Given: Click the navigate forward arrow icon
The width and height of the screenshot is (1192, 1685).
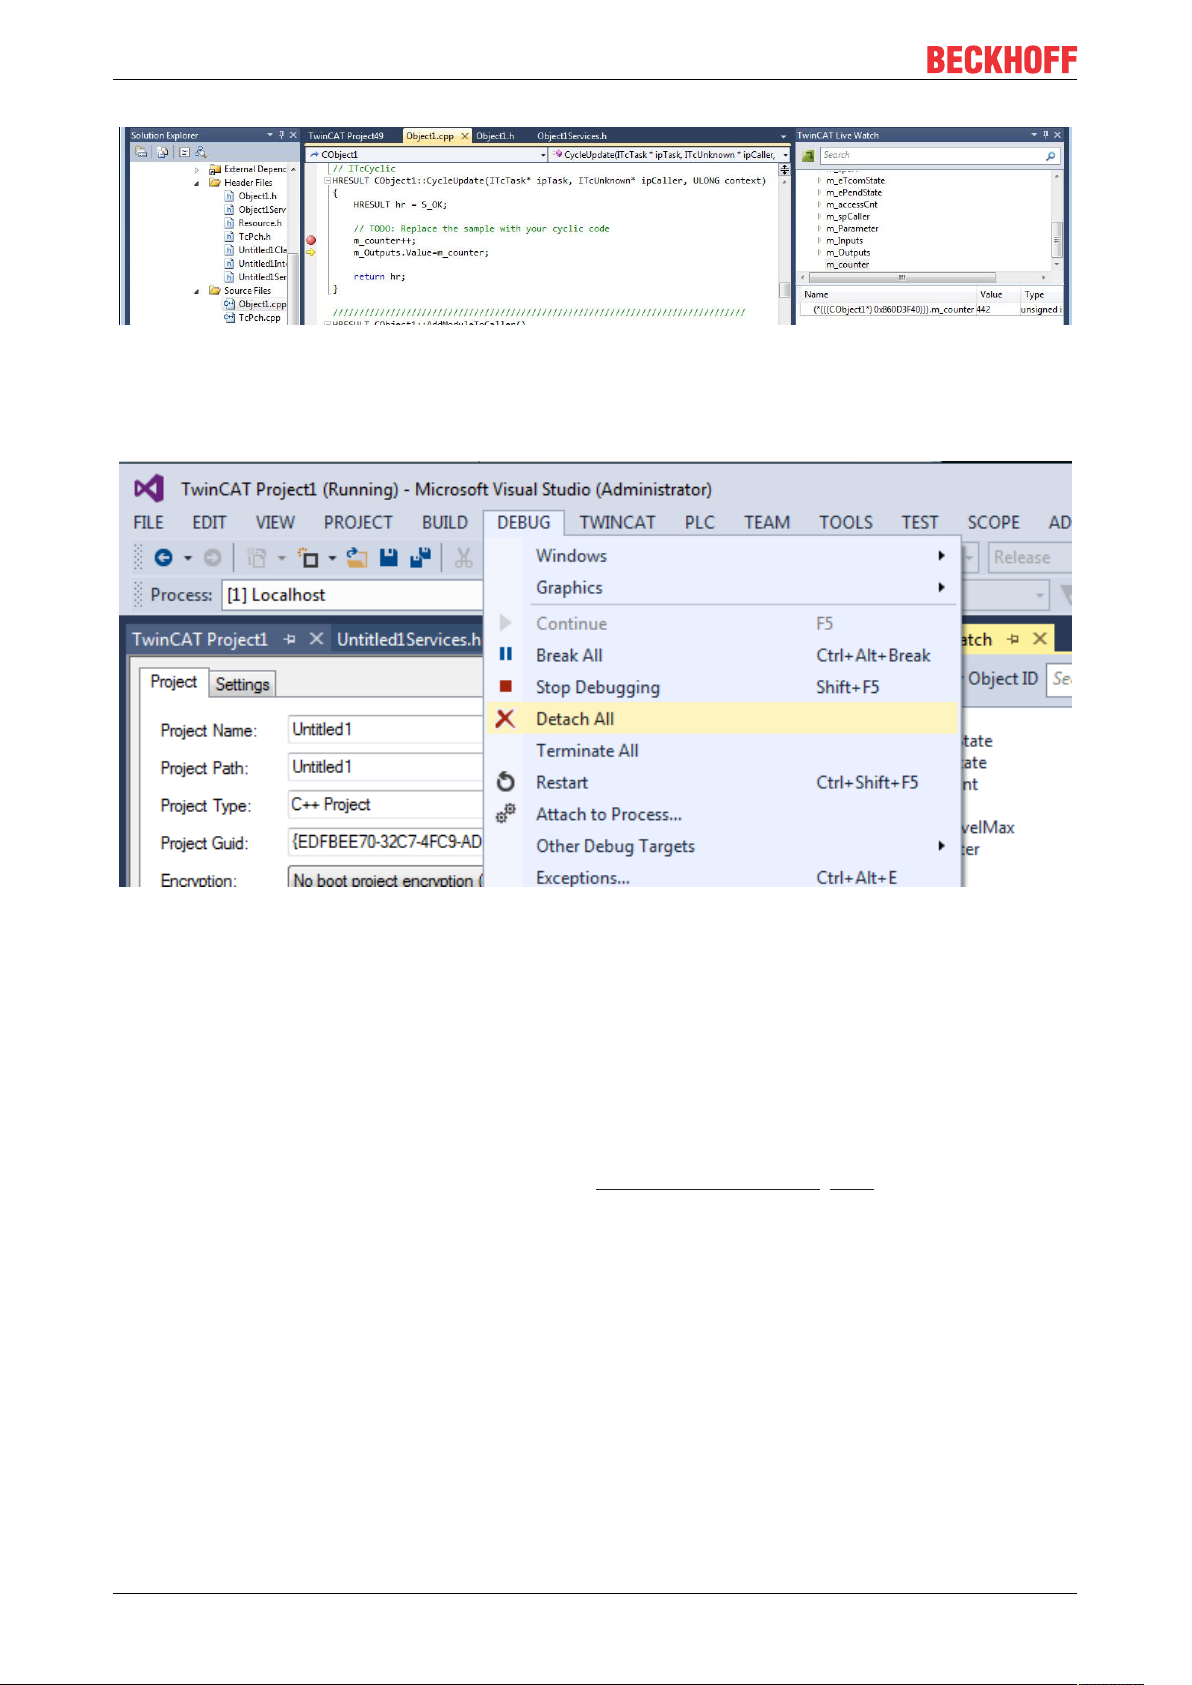Looking at the screenshot, I should click(212, 558).
